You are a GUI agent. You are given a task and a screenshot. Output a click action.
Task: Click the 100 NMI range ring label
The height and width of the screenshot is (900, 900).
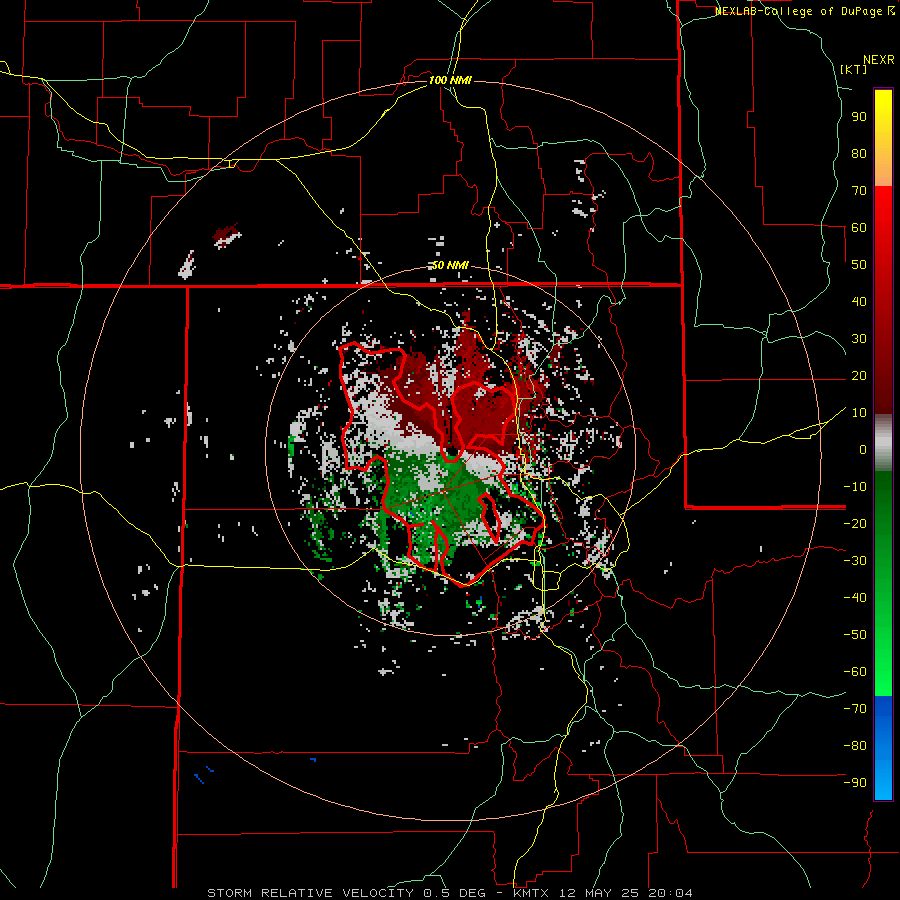(450, 80)
